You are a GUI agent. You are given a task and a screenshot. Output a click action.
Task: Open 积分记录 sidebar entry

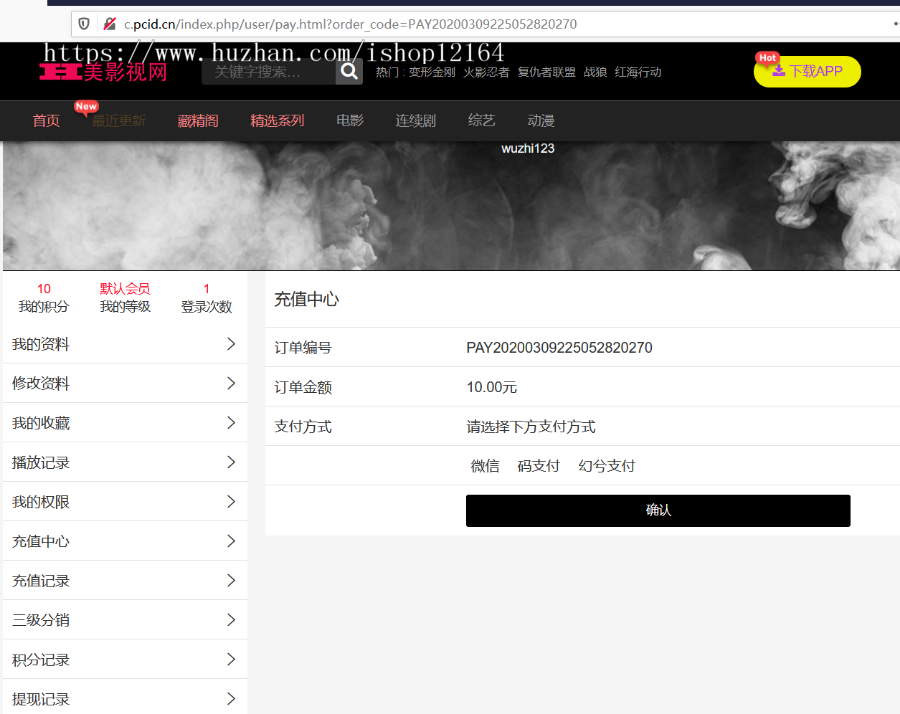coord(125,659)
